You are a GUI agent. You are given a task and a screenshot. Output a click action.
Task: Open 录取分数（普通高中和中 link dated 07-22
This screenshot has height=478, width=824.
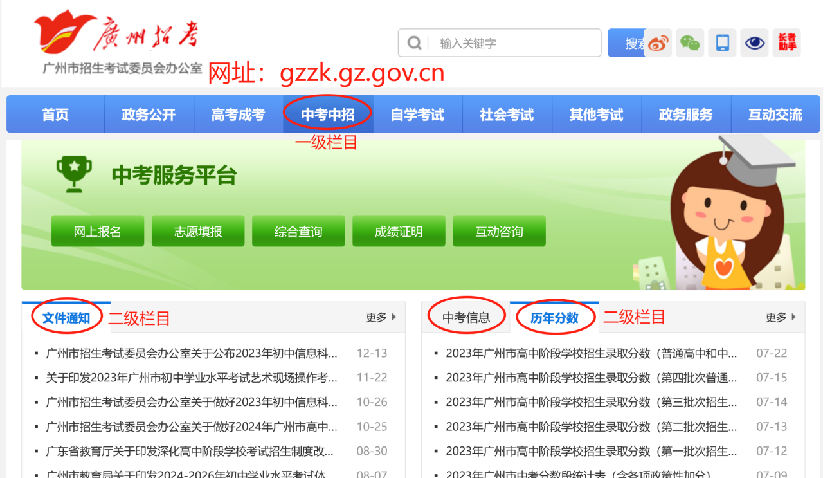[x=591, y=353]
